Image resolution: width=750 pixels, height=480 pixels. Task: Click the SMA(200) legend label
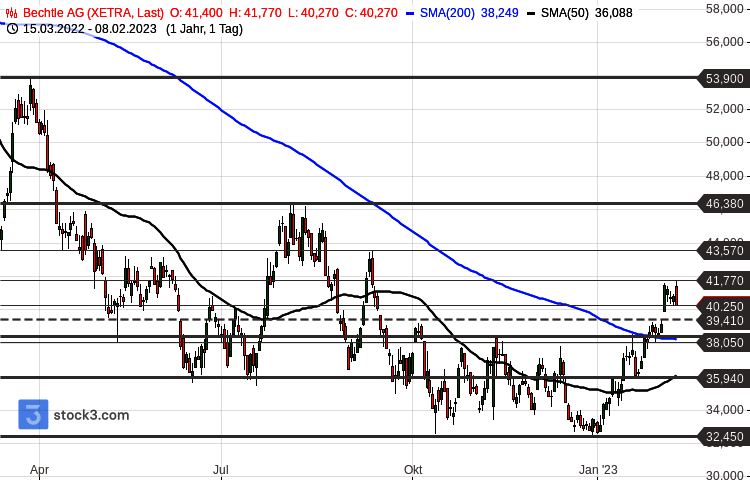pos(447,13)
